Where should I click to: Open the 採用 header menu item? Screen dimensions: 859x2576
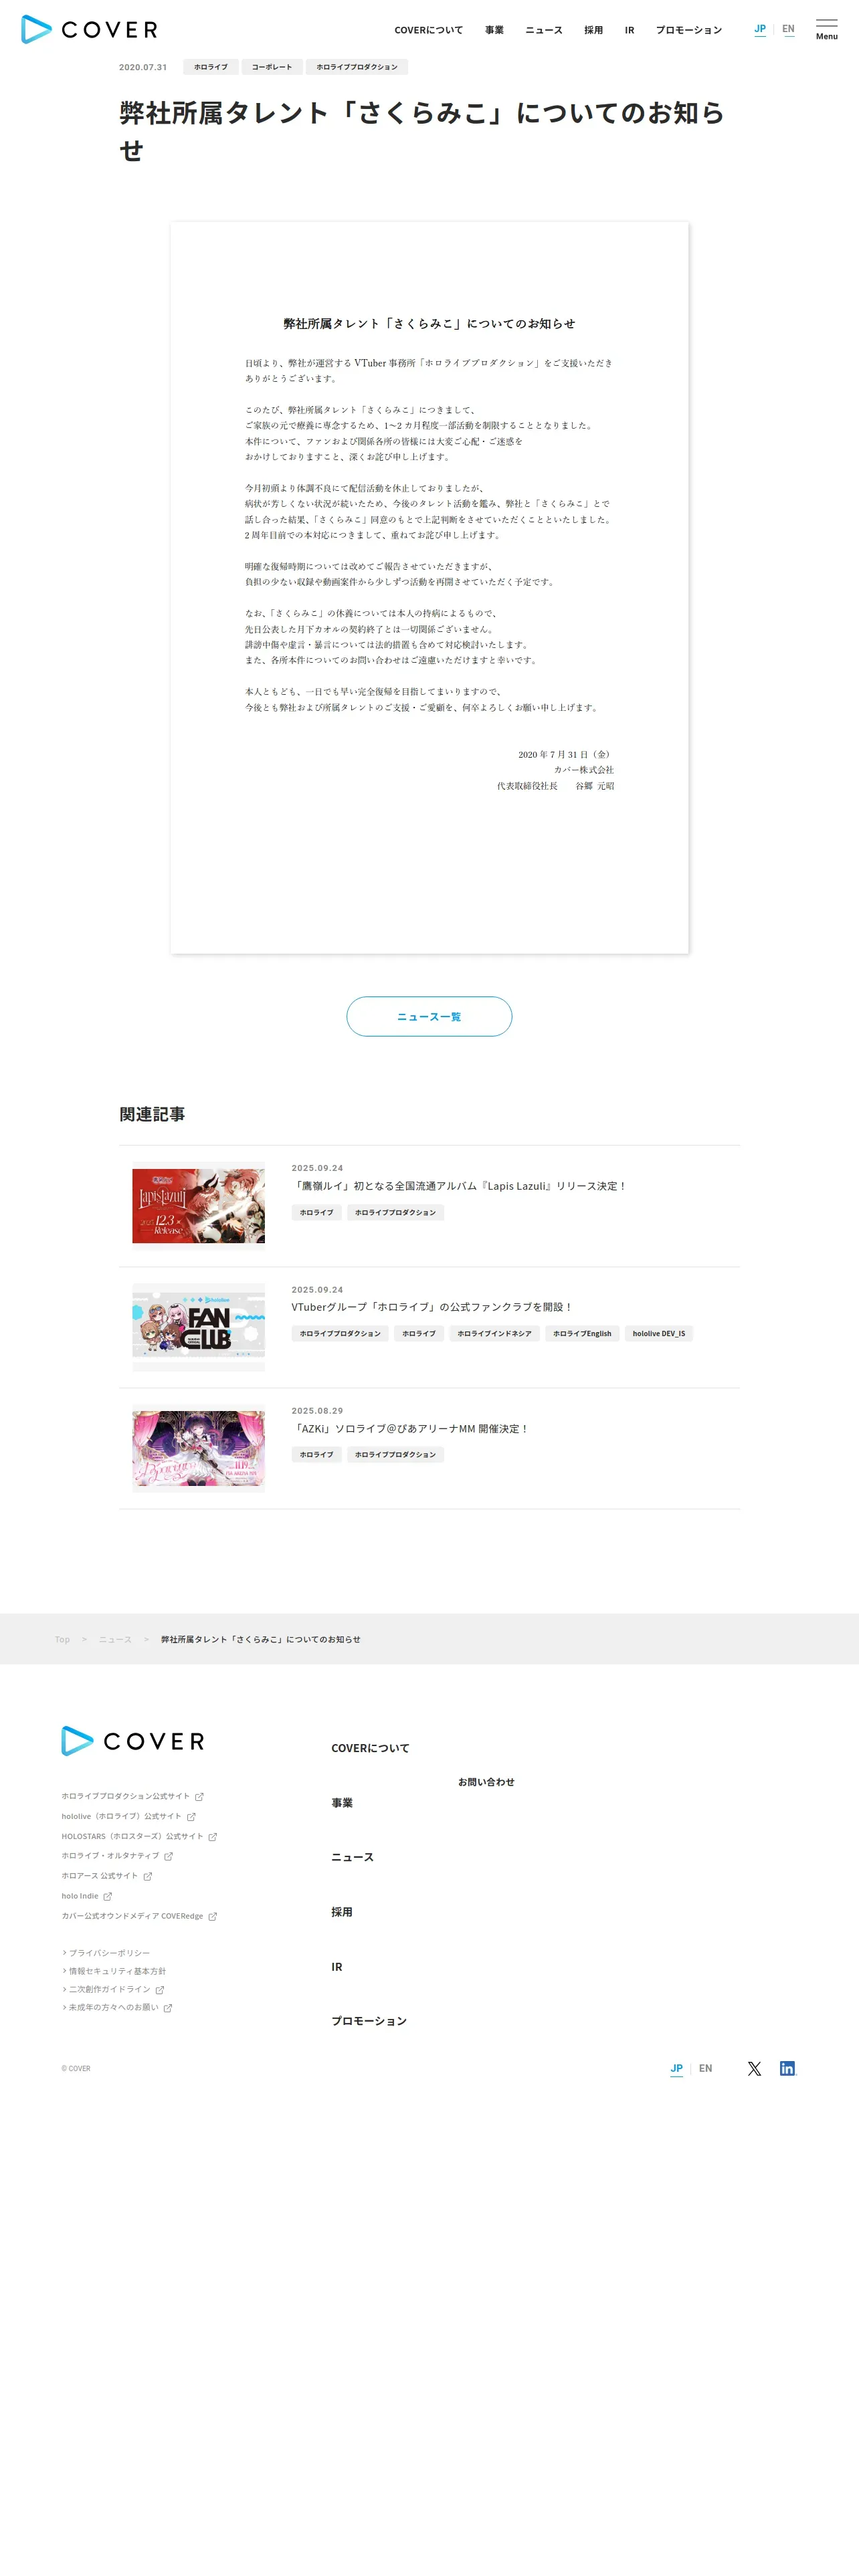tap(593, 30)
